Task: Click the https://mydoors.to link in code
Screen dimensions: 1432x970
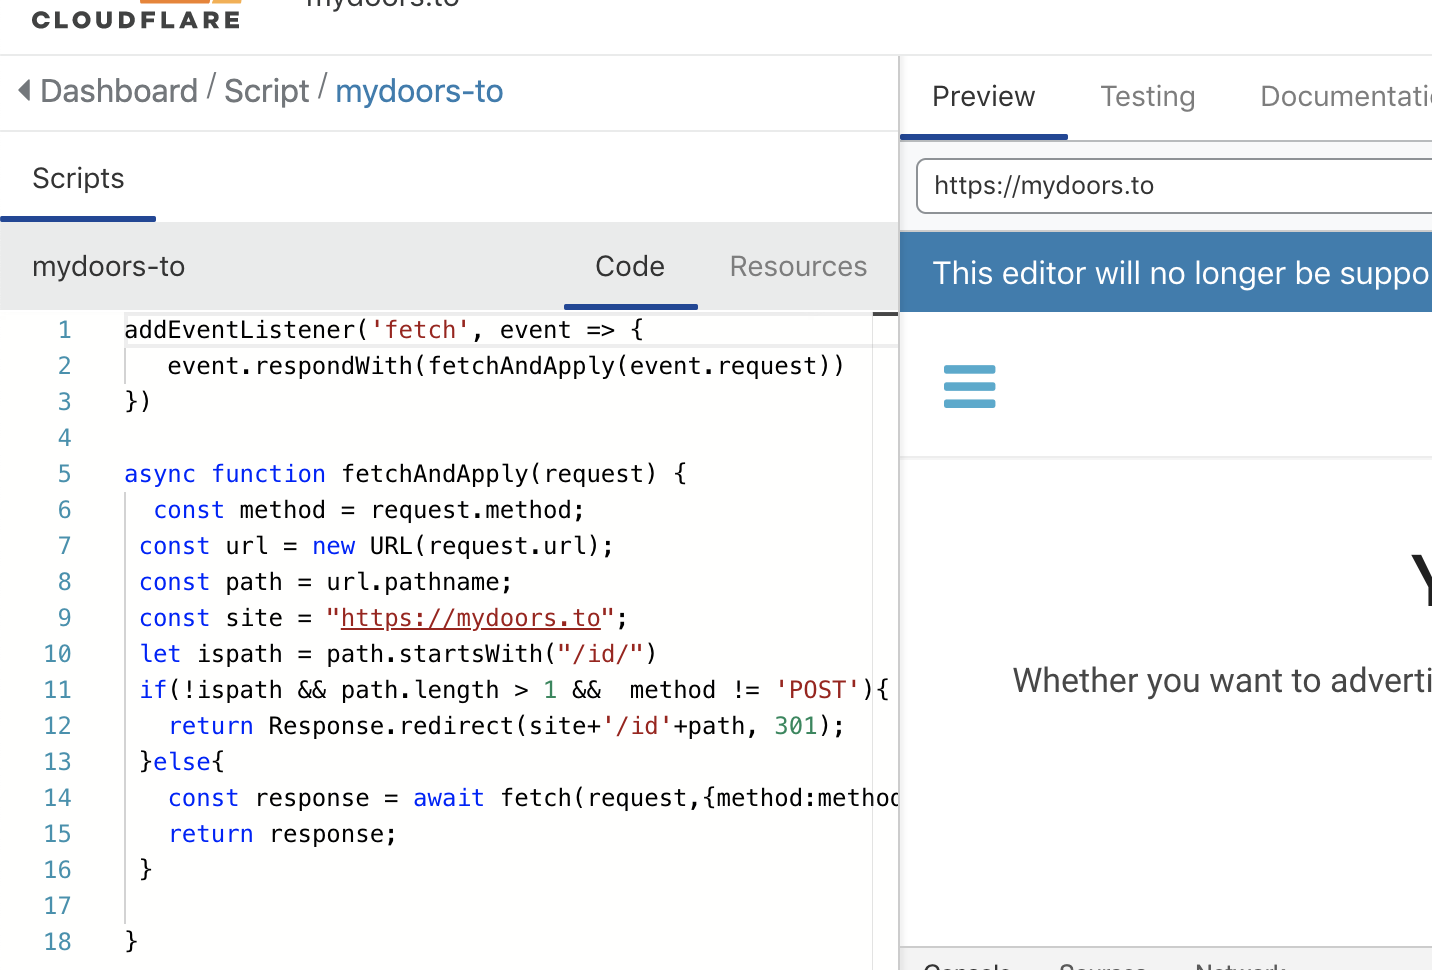Action: point(470,618)
